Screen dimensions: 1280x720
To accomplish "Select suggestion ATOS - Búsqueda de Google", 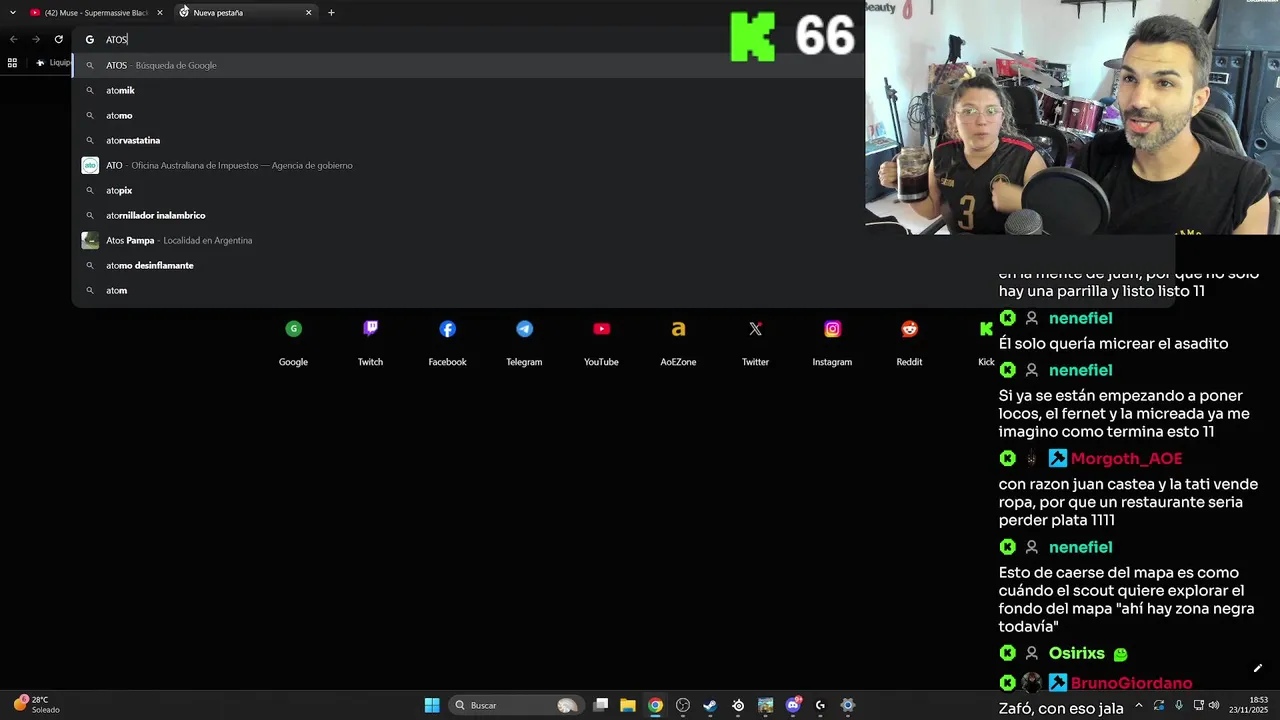I will (x=468, y=65).
